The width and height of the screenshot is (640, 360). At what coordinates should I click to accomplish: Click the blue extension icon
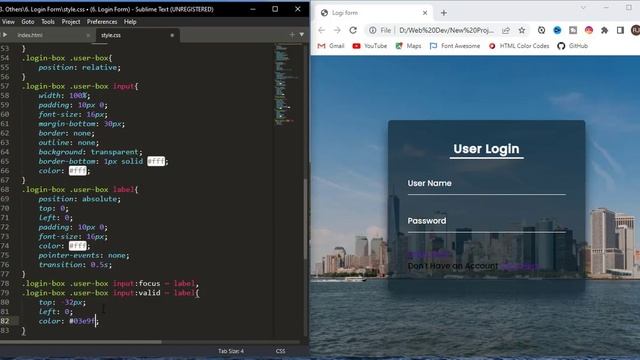tap(557, 30)
